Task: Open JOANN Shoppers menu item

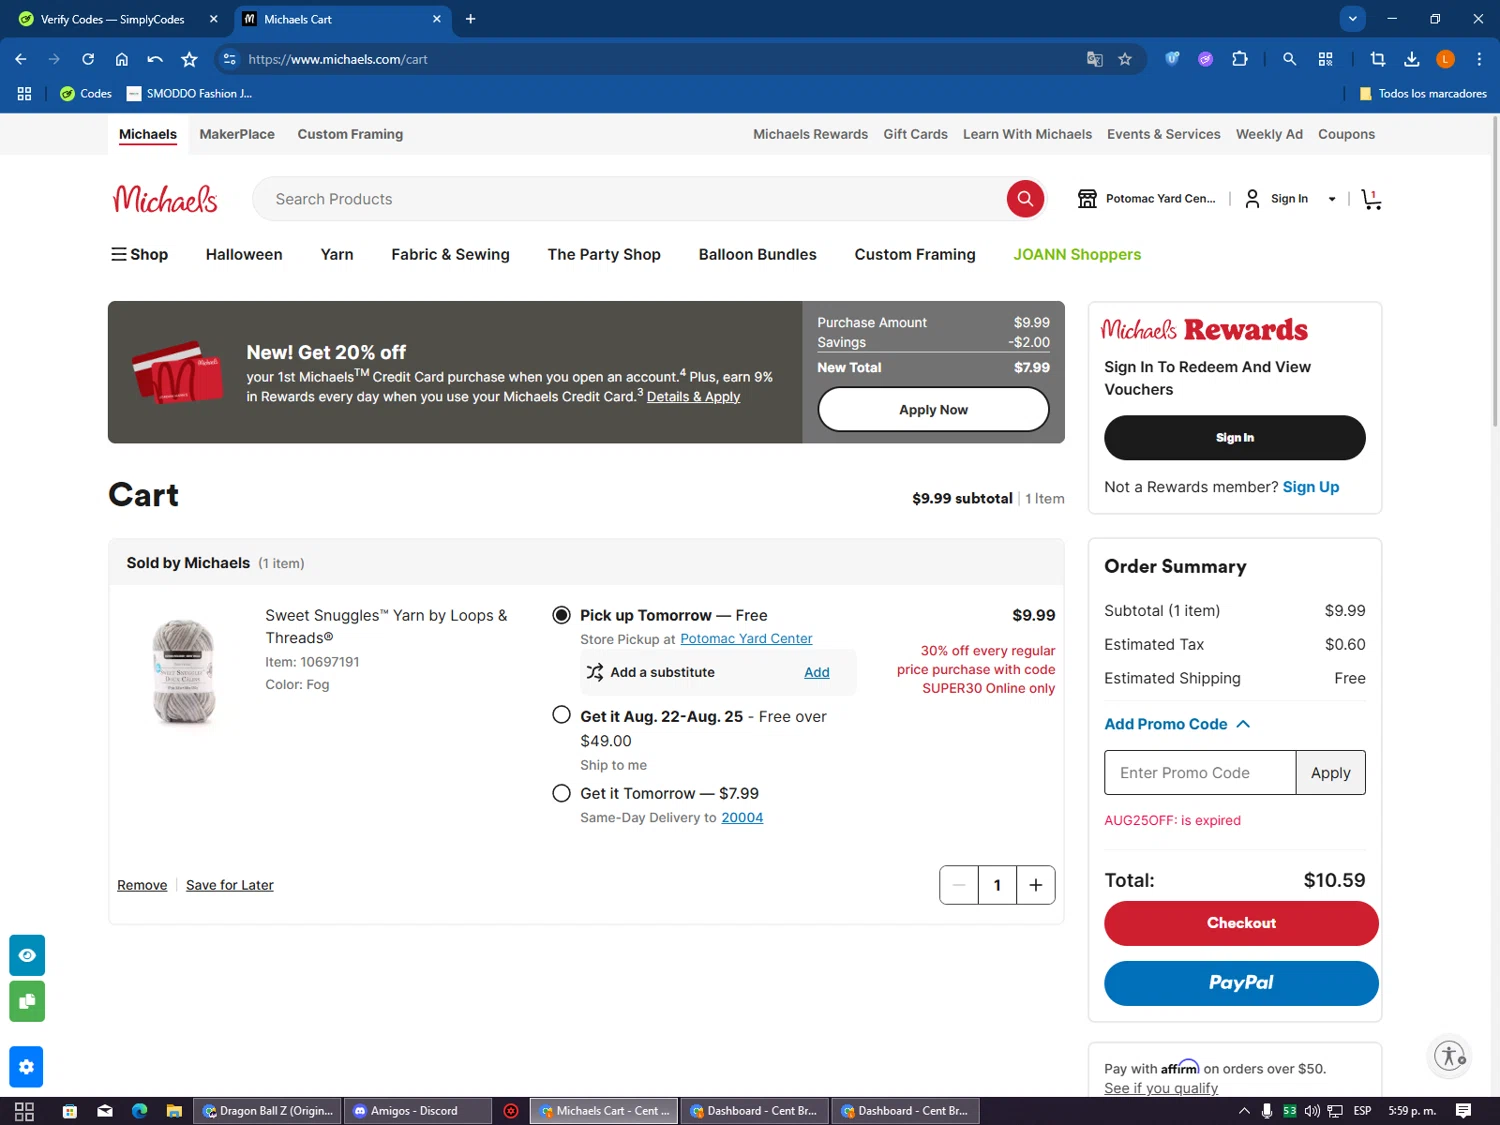Action: (1077, 254)
